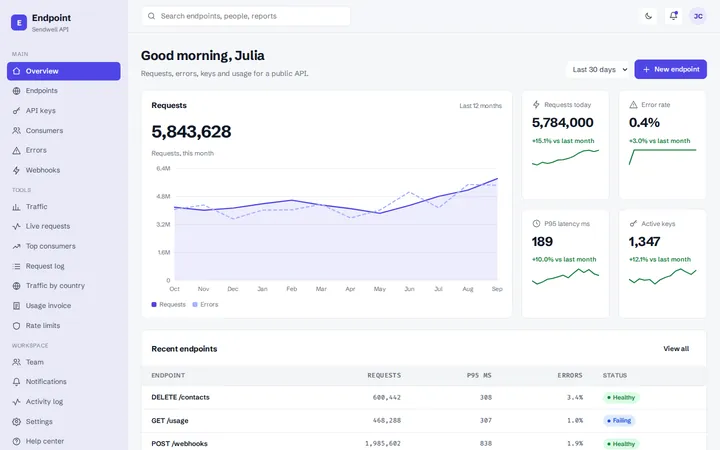Click the 189 latency value
This screenshot has width=720, height=450.
pos(542,242)
